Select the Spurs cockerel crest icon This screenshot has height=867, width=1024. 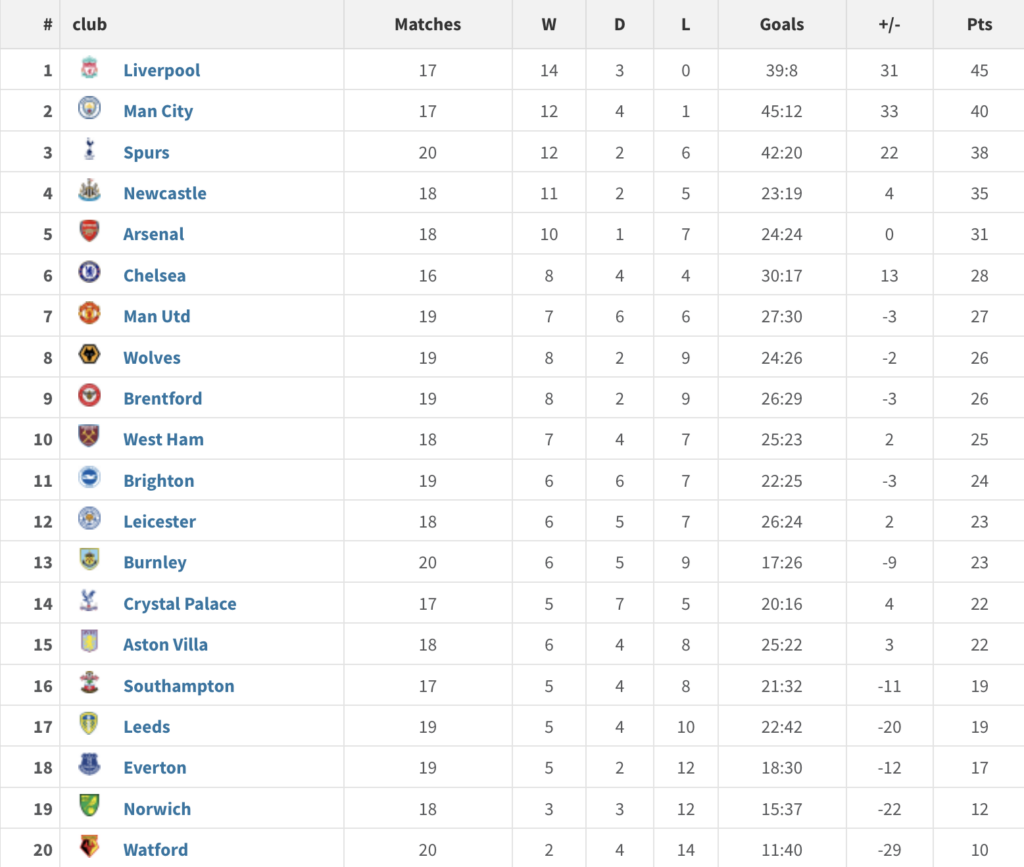(x=89, y=149)
